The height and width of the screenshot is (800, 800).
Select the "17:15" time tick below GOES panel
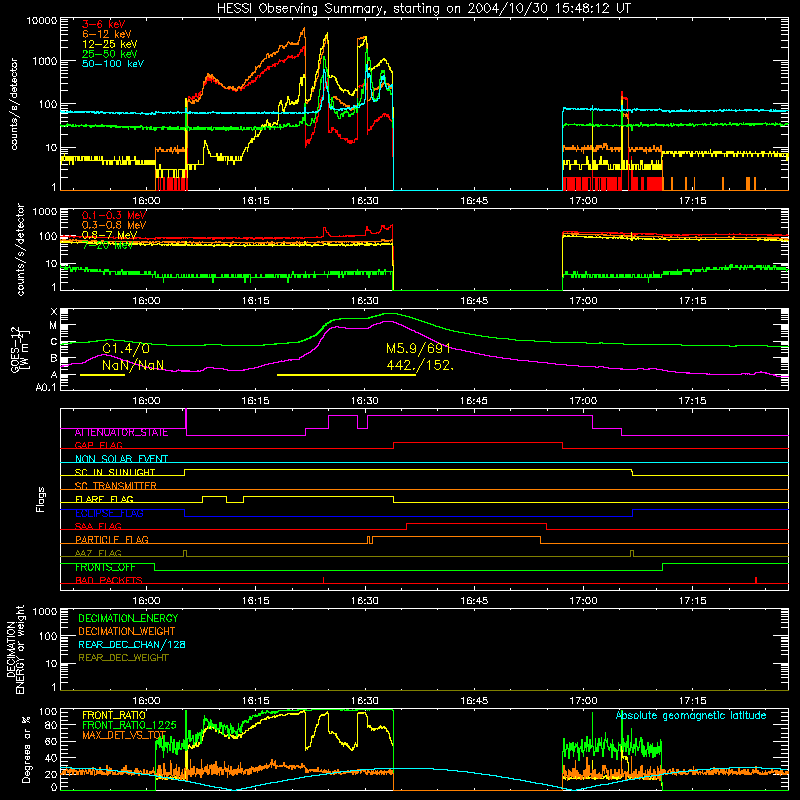(692, 401)
